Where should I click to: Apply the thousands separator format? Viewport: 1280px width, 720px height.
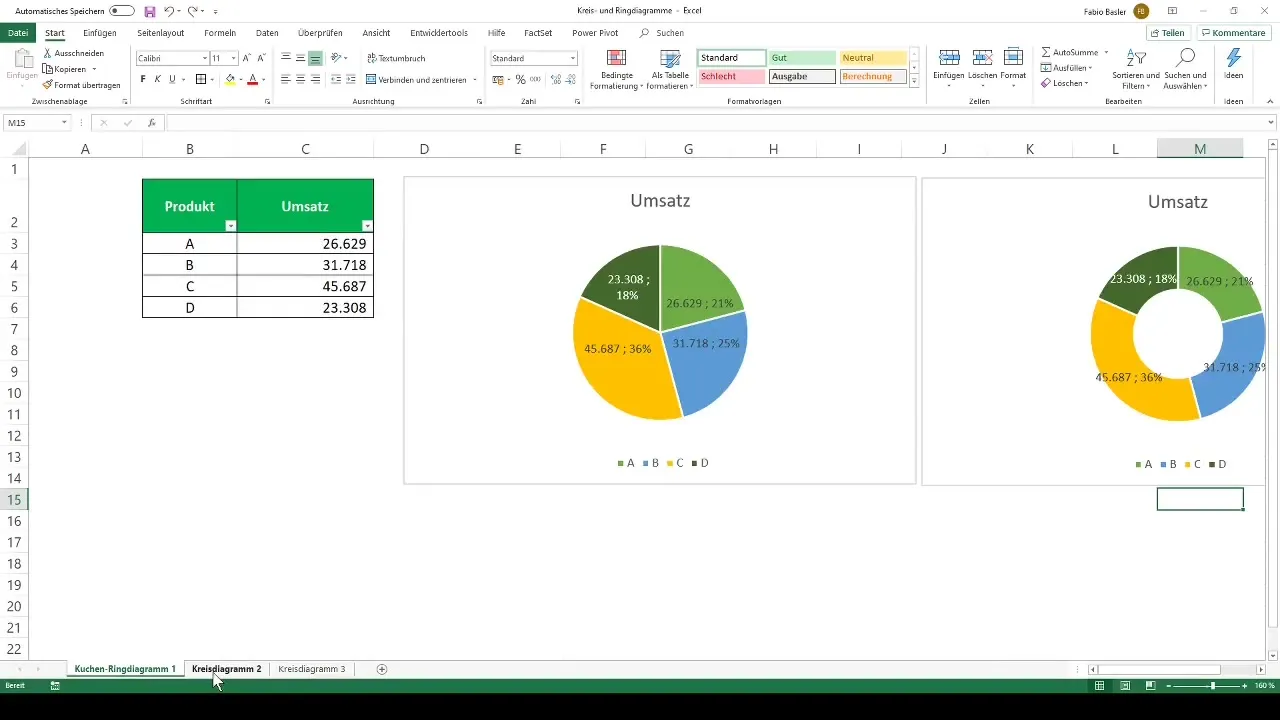pyautogui.click(x=535, y=79)
